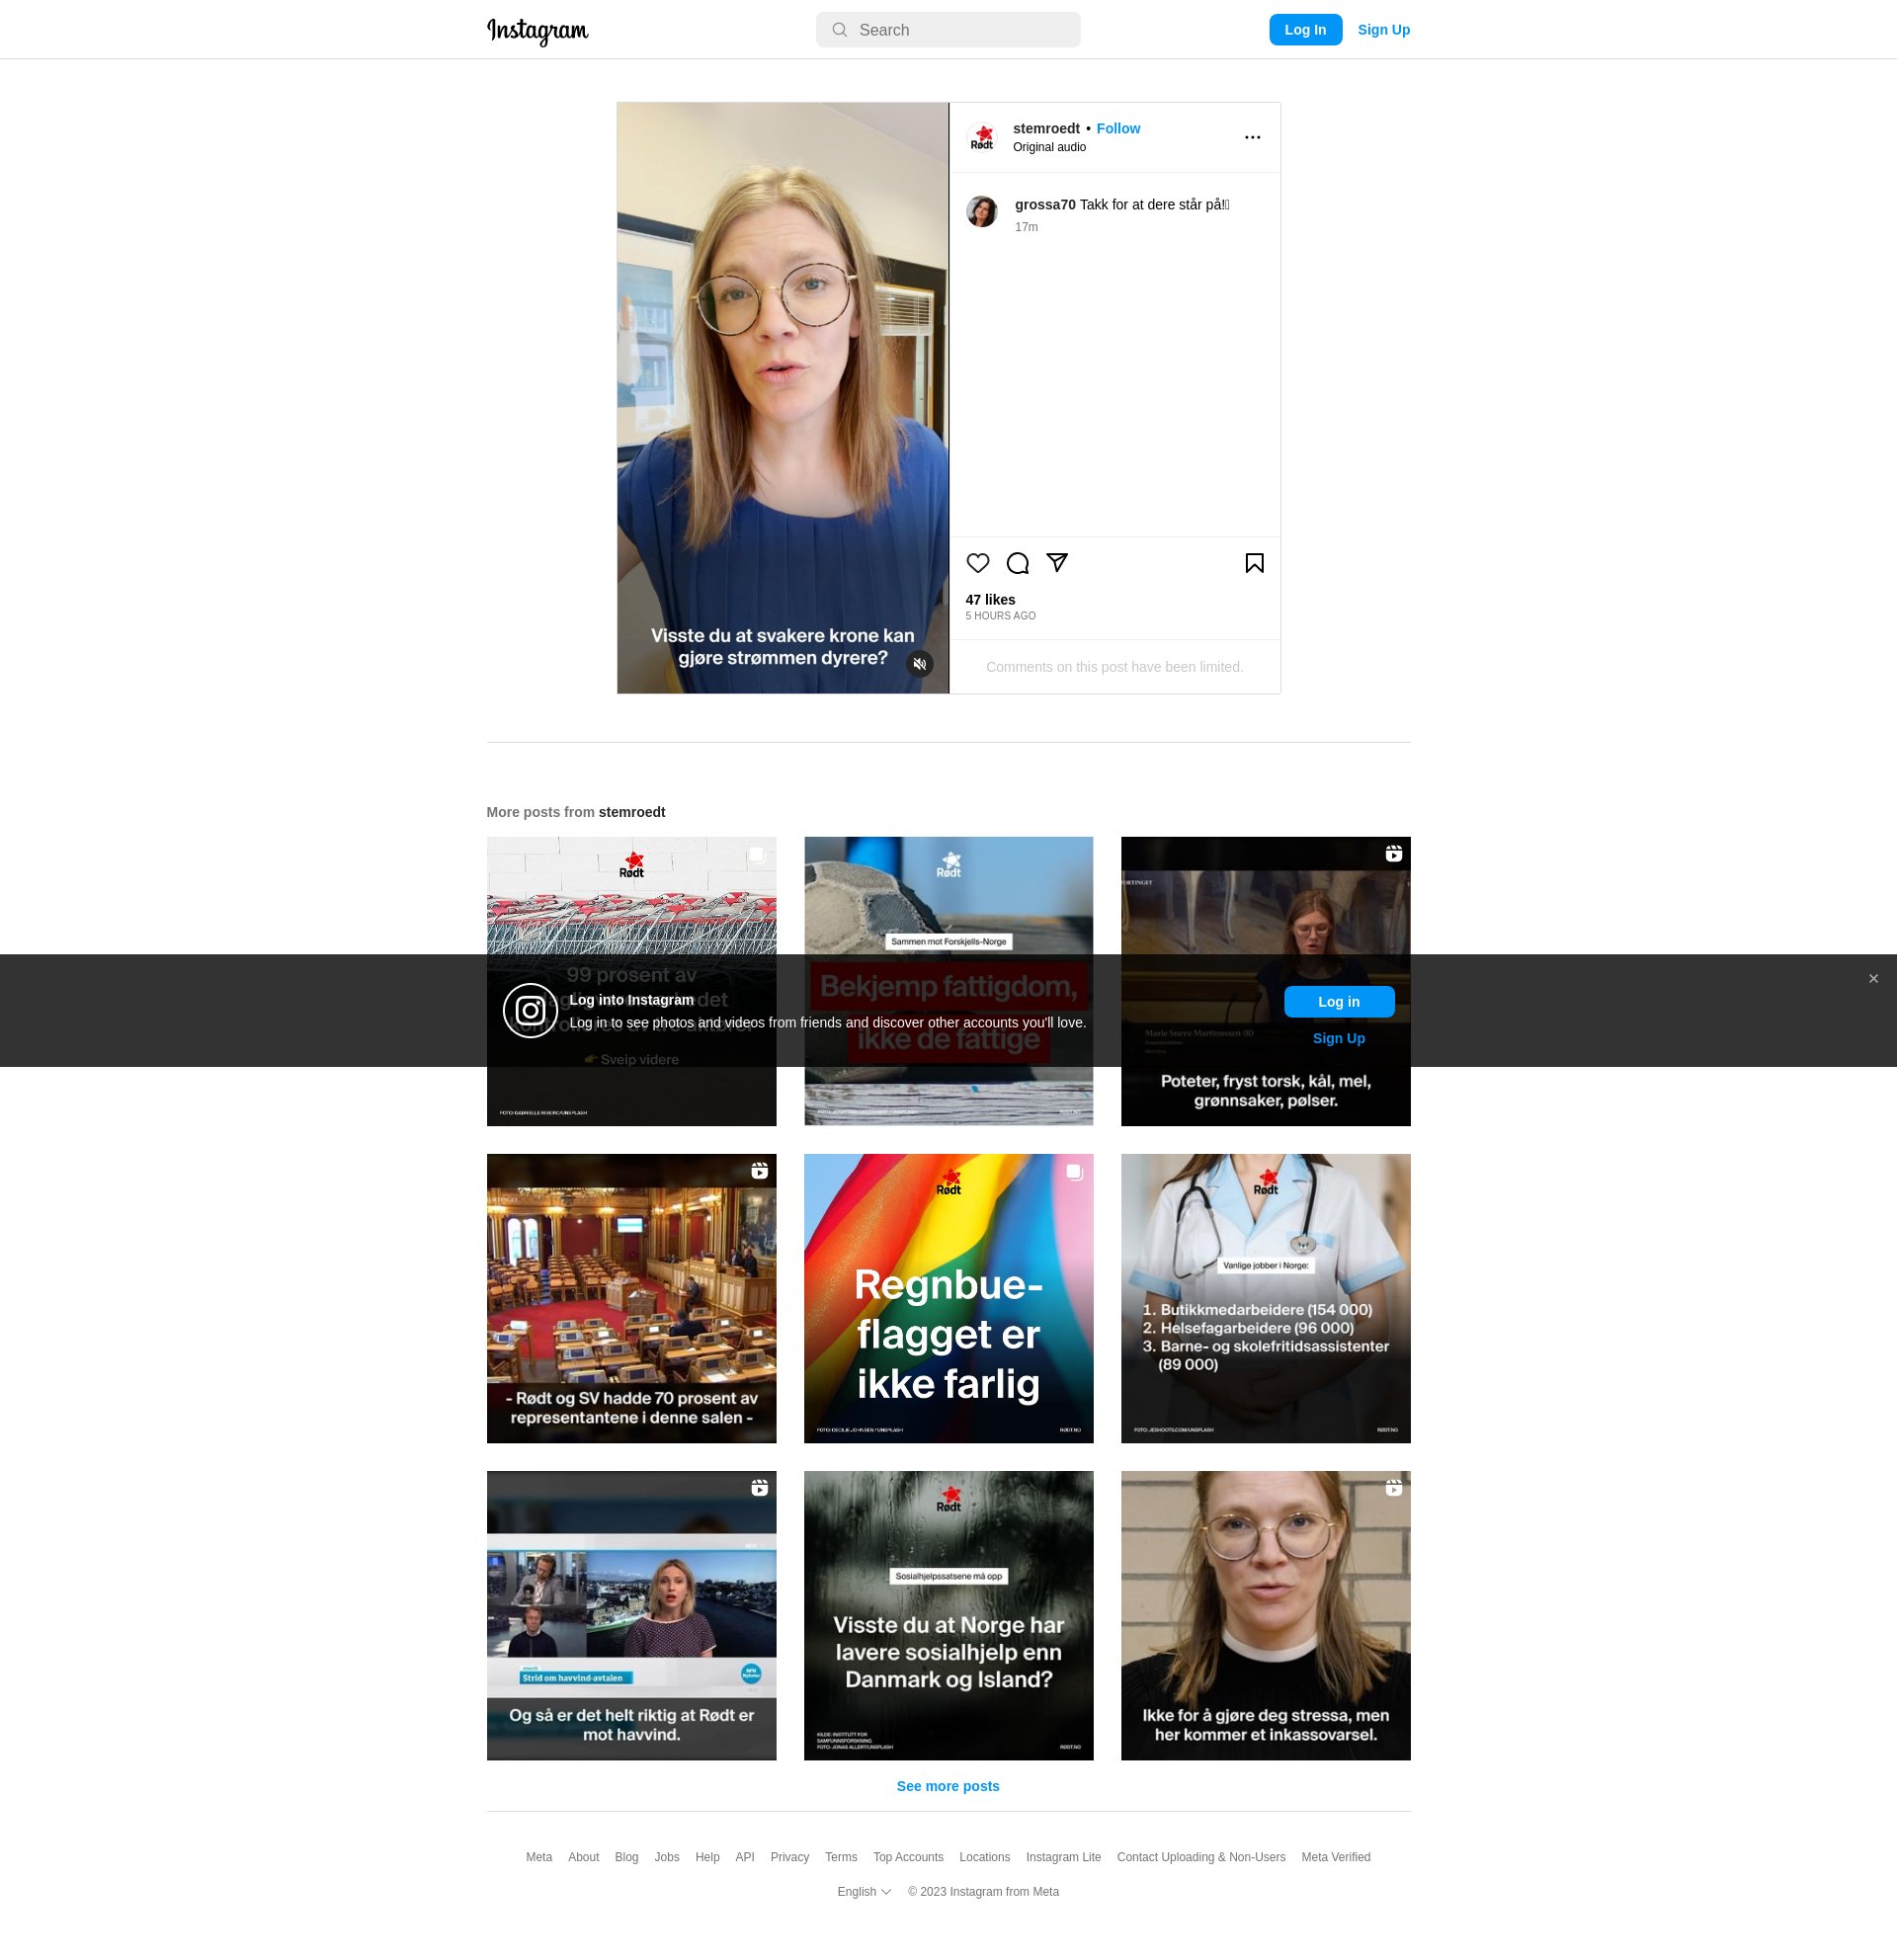The image size is (1897, 1960).
Task: Open the Instagram Lite footer link
Action: [1063, 1857]
